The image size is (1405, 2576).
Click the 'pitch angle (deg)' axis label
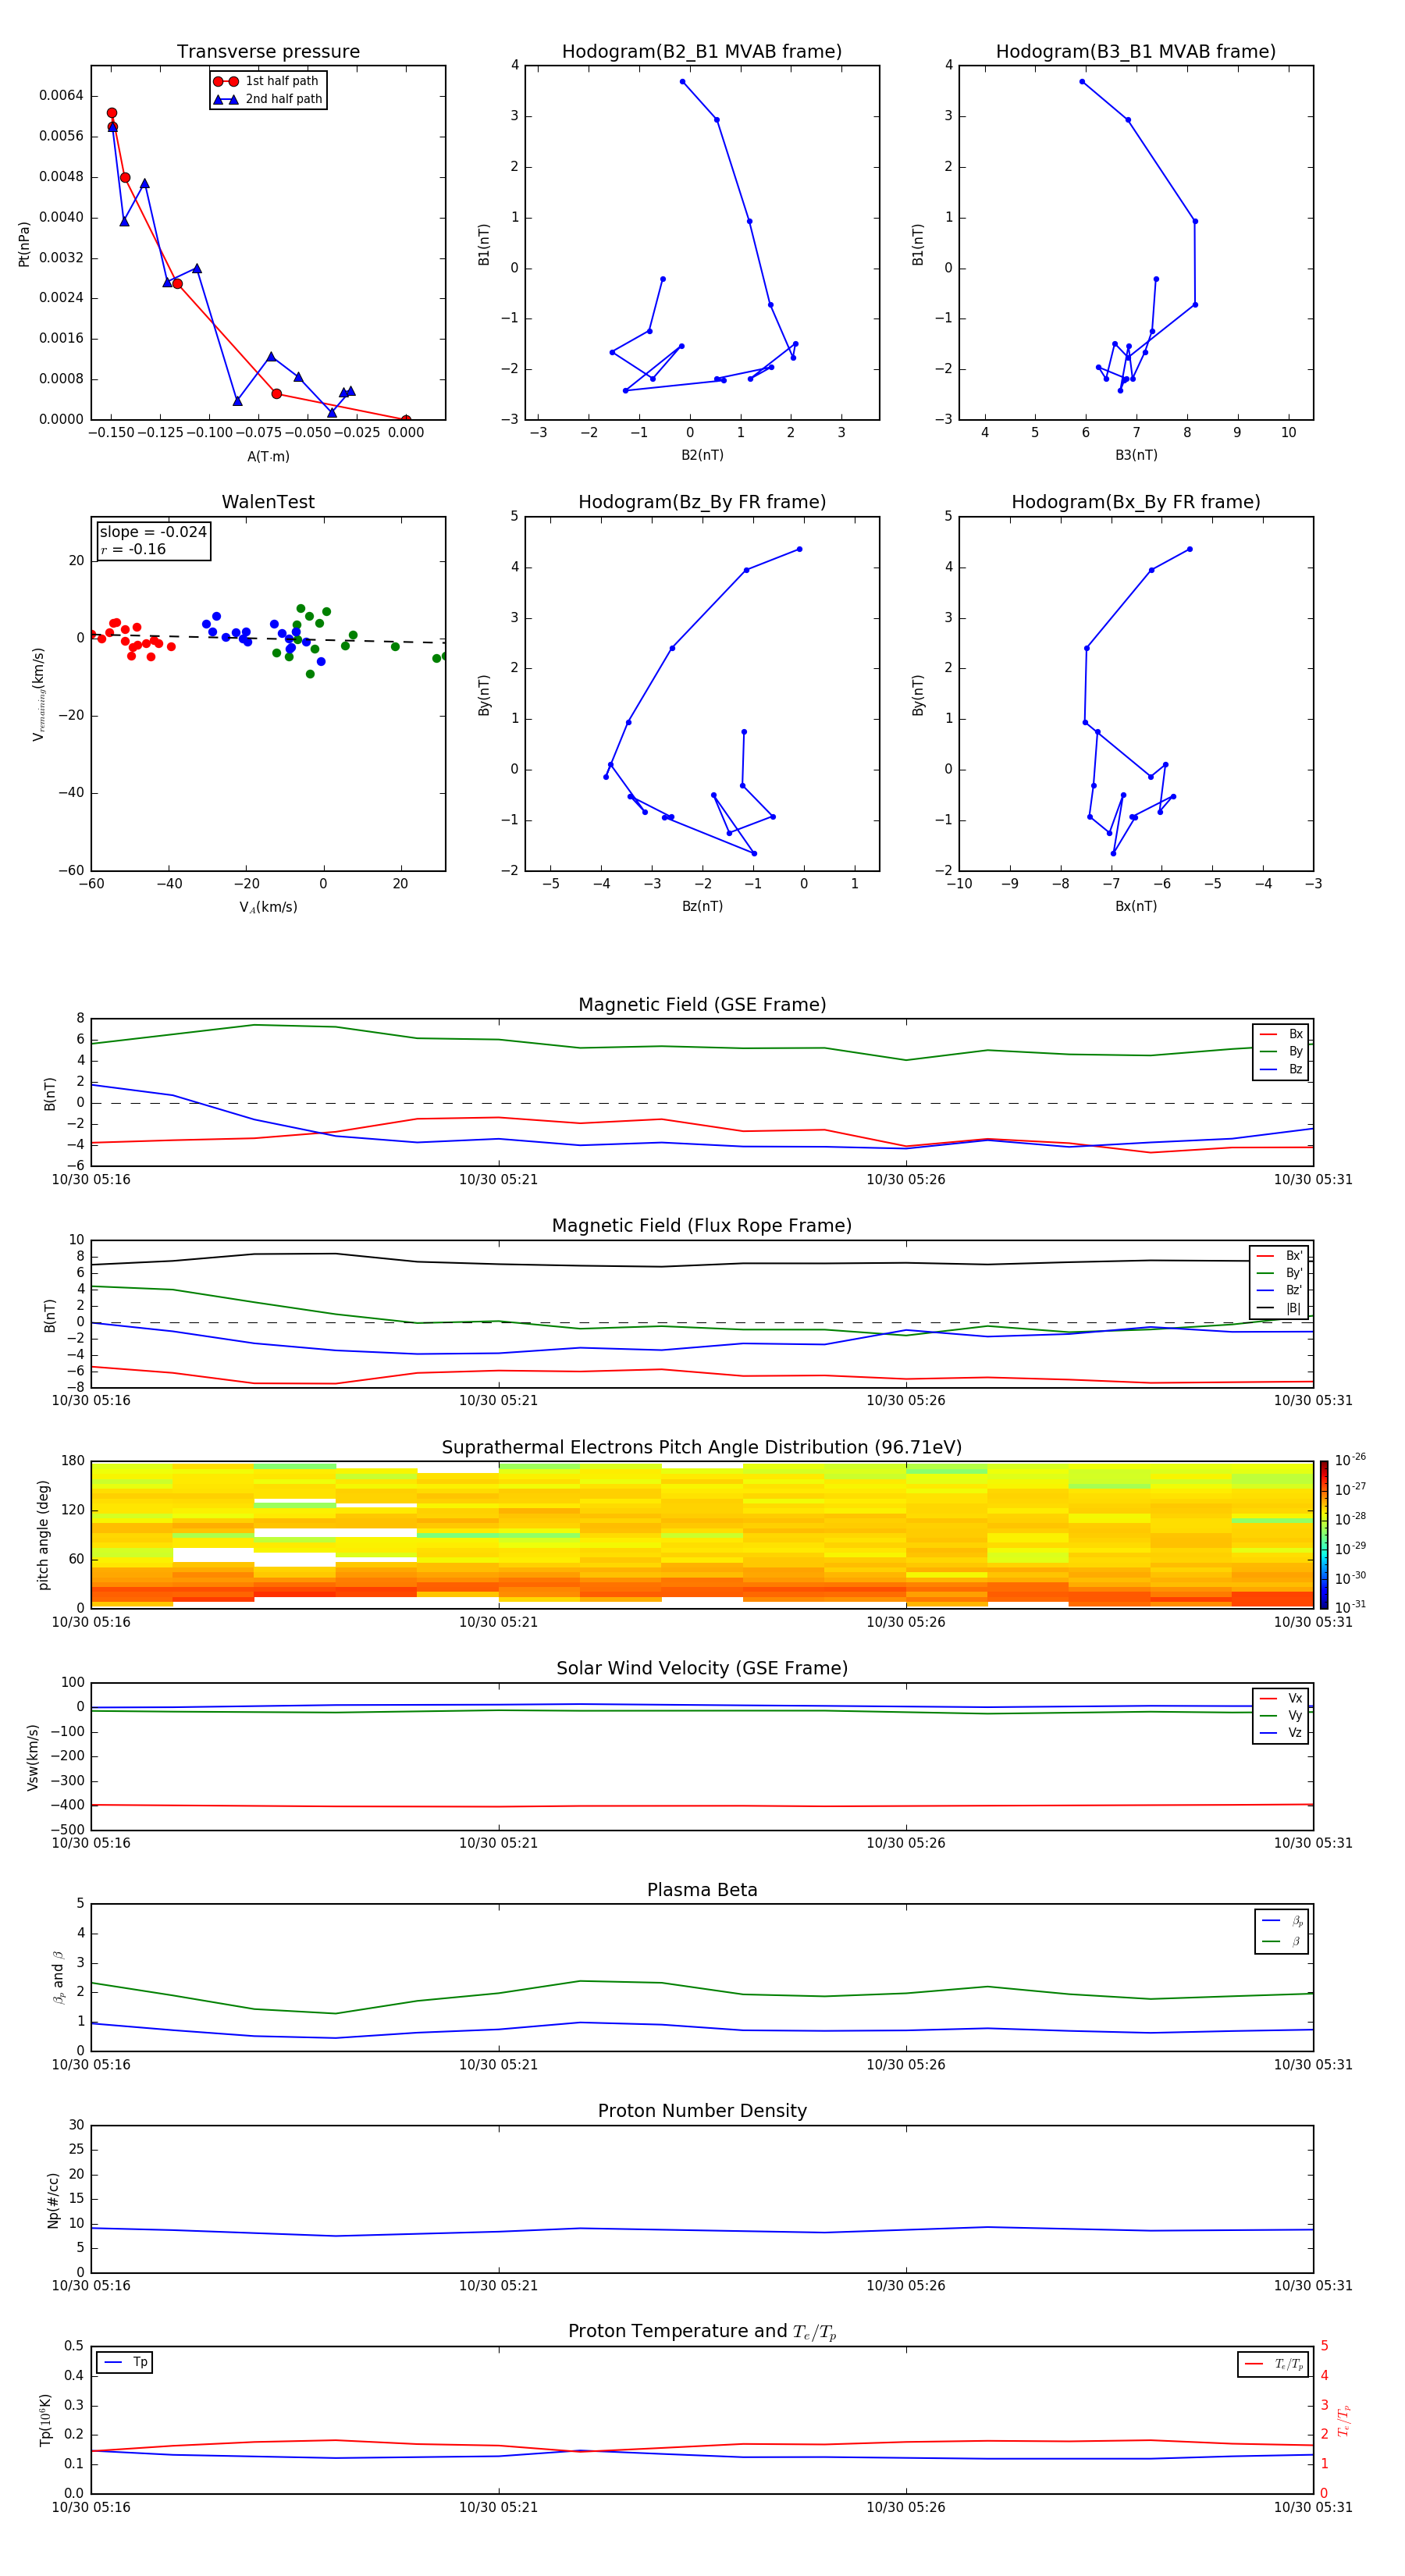click(43, 1535)
